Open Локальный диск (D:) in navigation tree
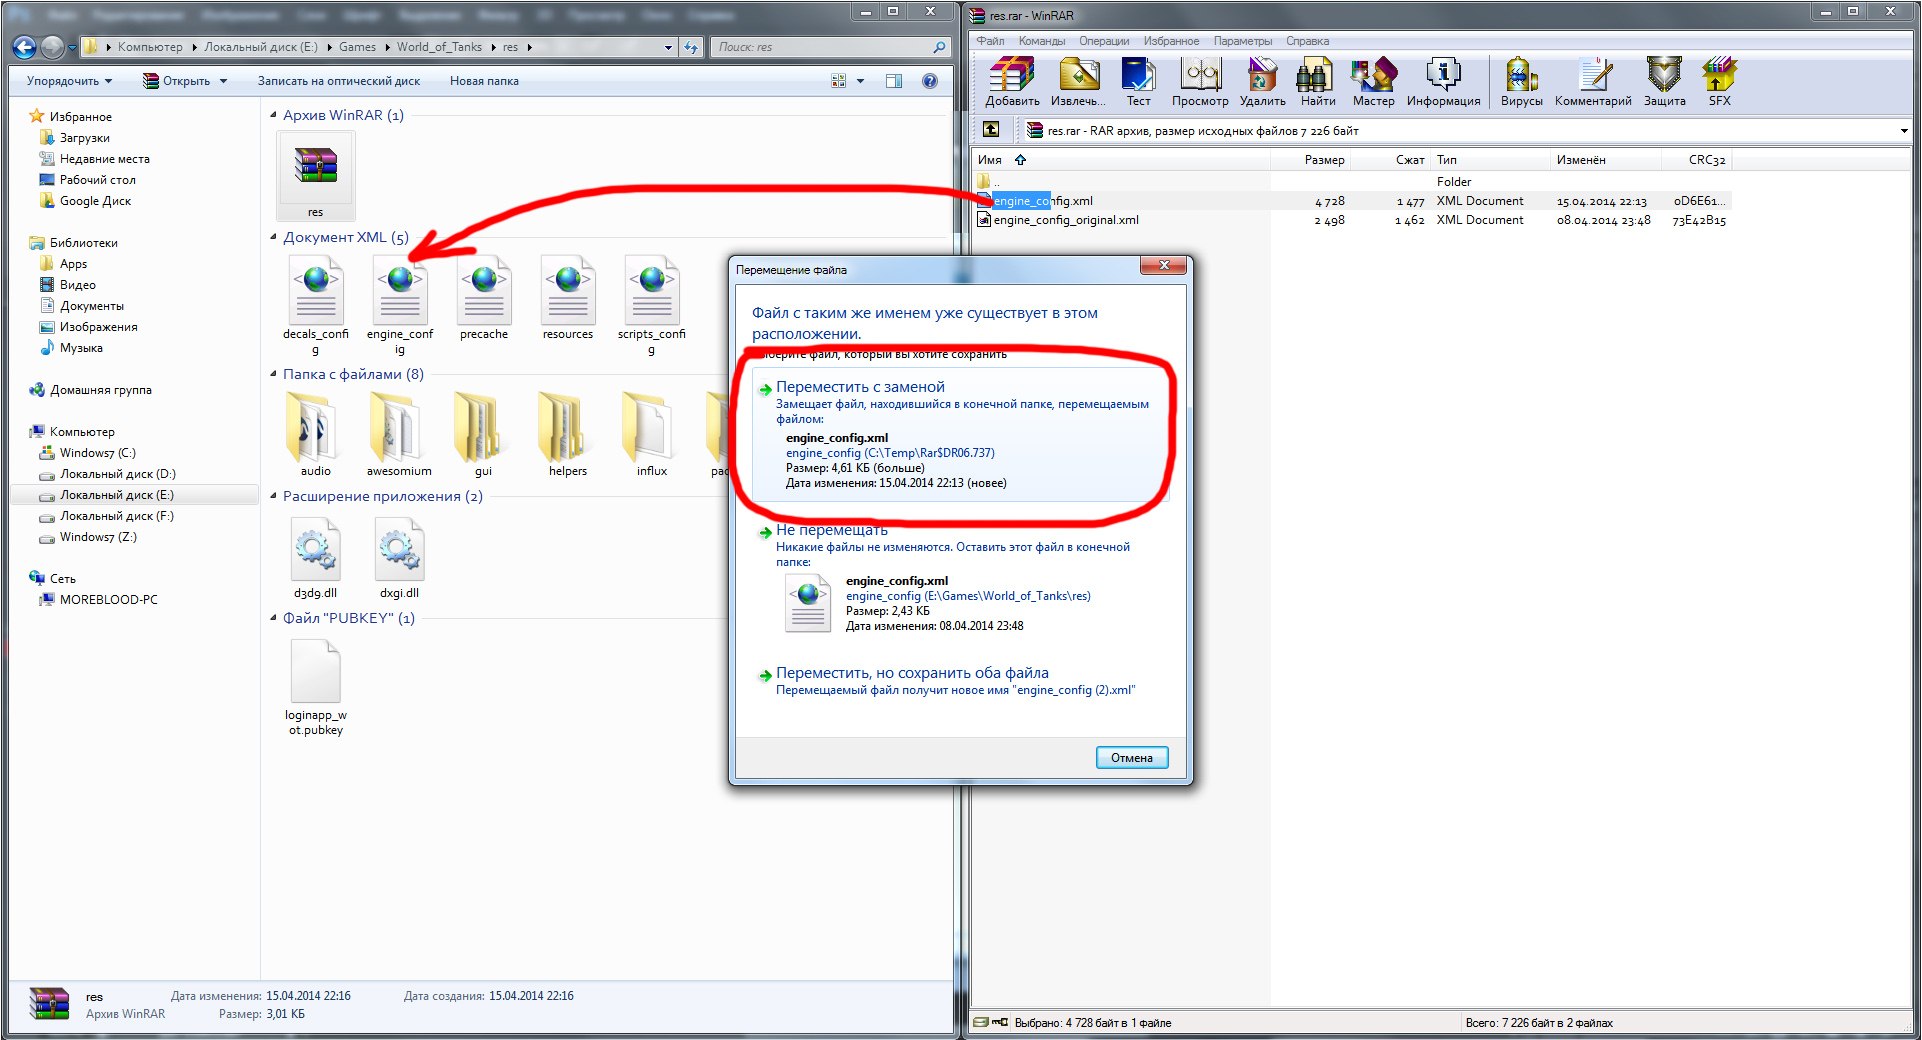The width and height of the screenshot is (1922, 1040). (117, 474)
